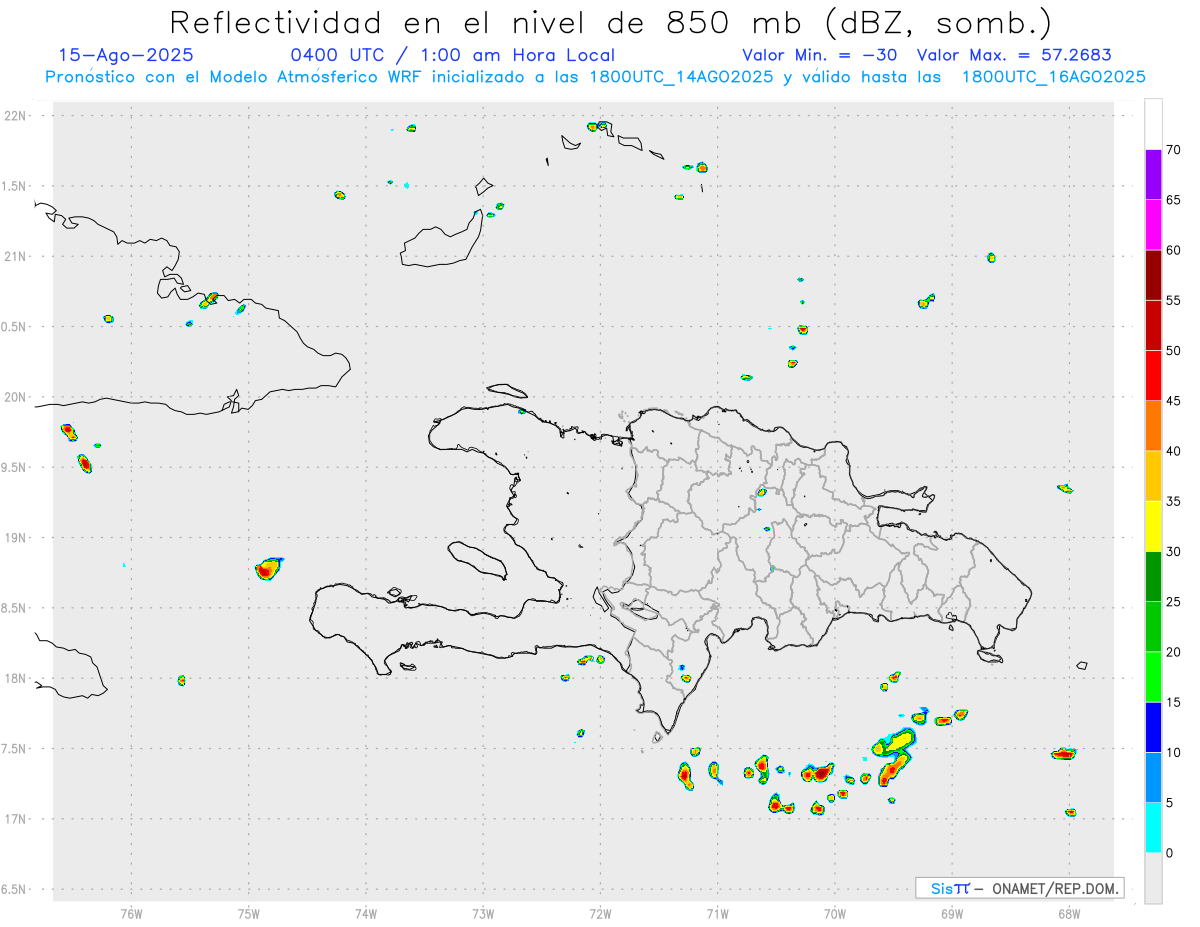Select the date label "15-Ago-2025"

(x=127, y=55)
